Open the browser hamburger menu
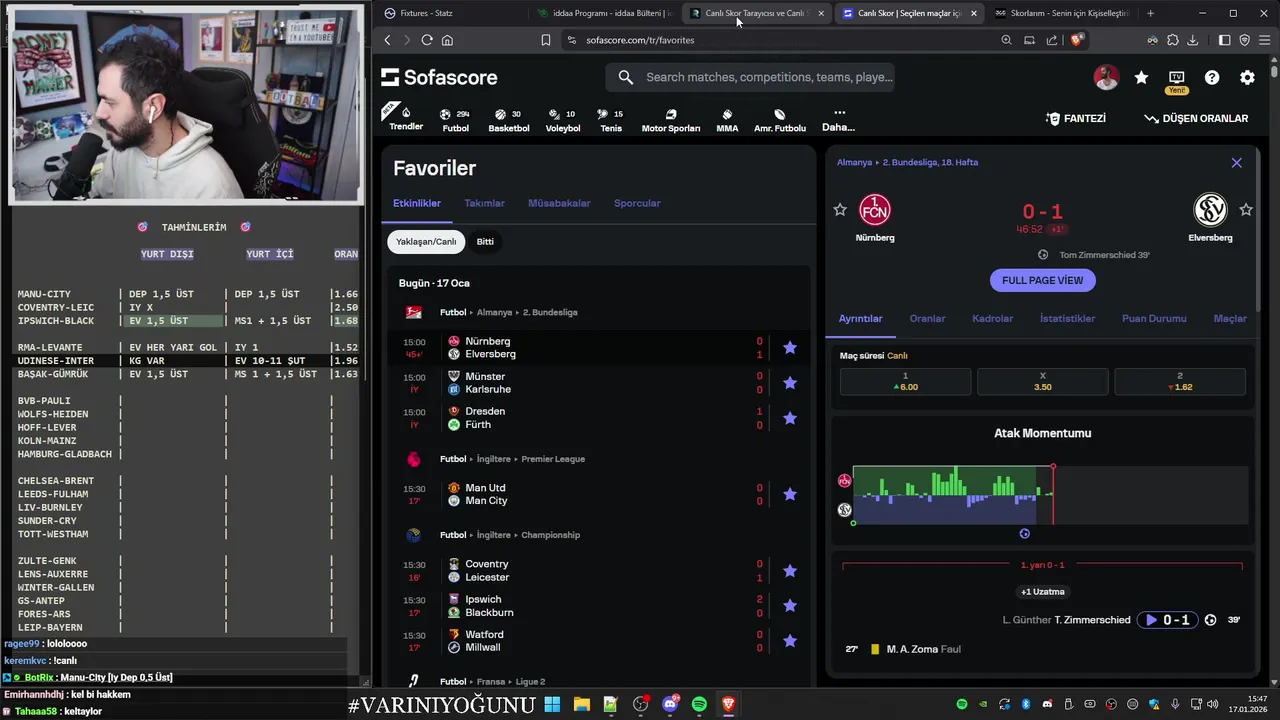This screenshot has width=1280, height=720. [x=1264, y=40]
